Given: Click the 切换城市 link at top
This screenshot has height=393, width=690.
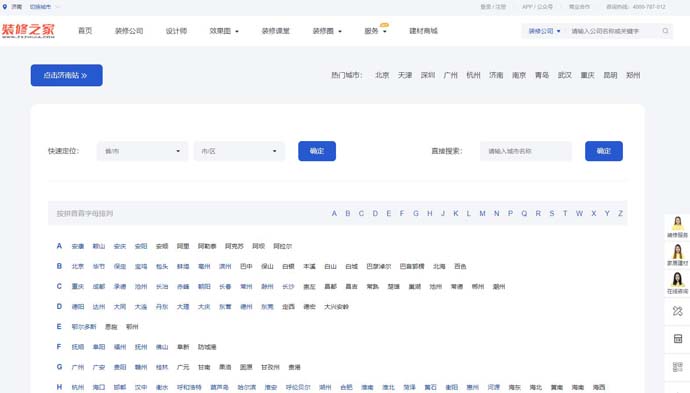Looking at the screenshot, I should tap(40, 7).
